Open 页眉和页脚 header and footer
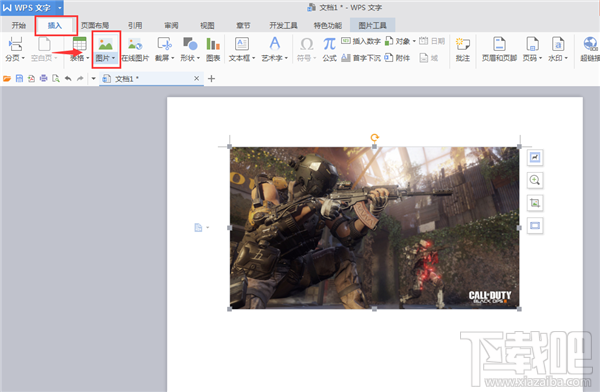 coord(499,49)
